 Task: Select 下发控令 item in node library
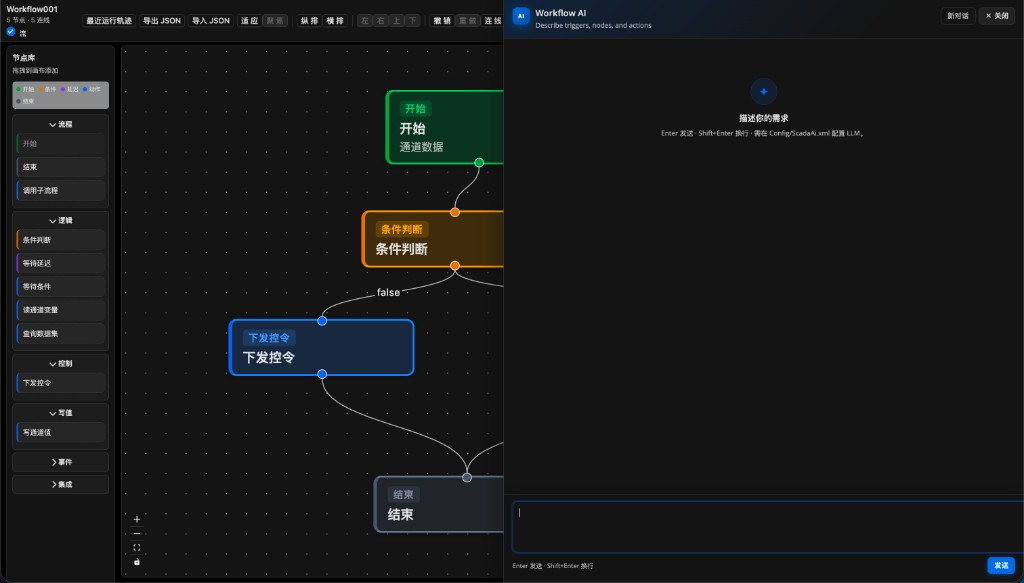click(60, 383)
